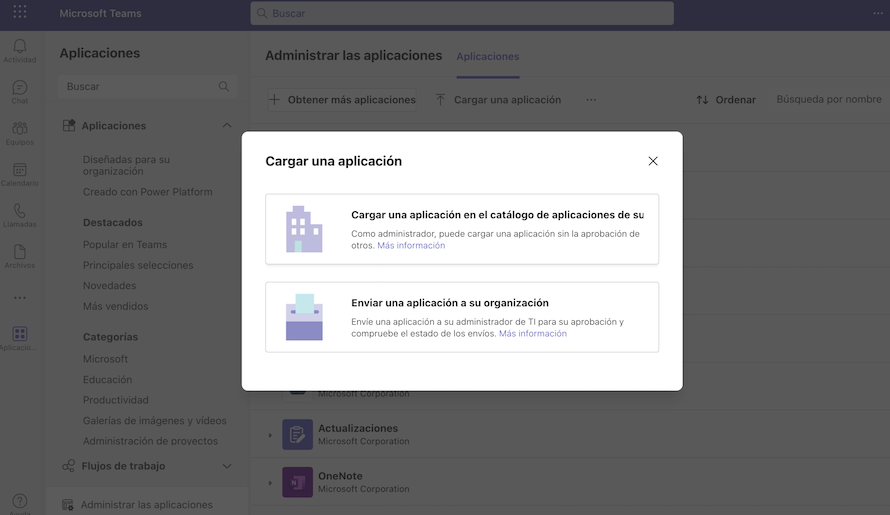Select the Educación category
This screenshot has width=890, height=515.
click(107, 379)
